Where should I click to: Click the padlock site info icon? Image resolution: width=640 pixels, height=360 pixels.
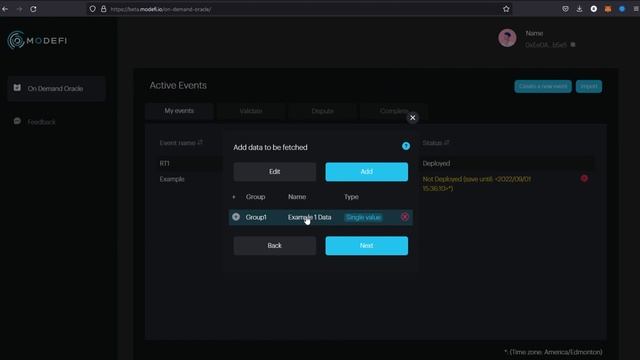click(x=104, y=9)
